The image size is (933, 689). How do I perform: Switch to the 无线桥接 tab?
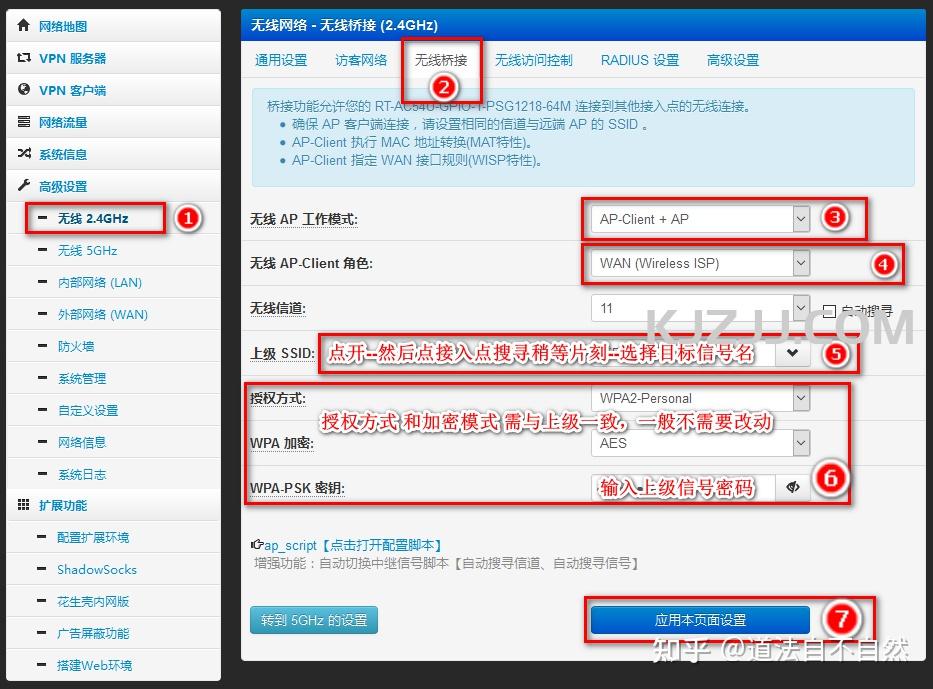tap(441, 60)
